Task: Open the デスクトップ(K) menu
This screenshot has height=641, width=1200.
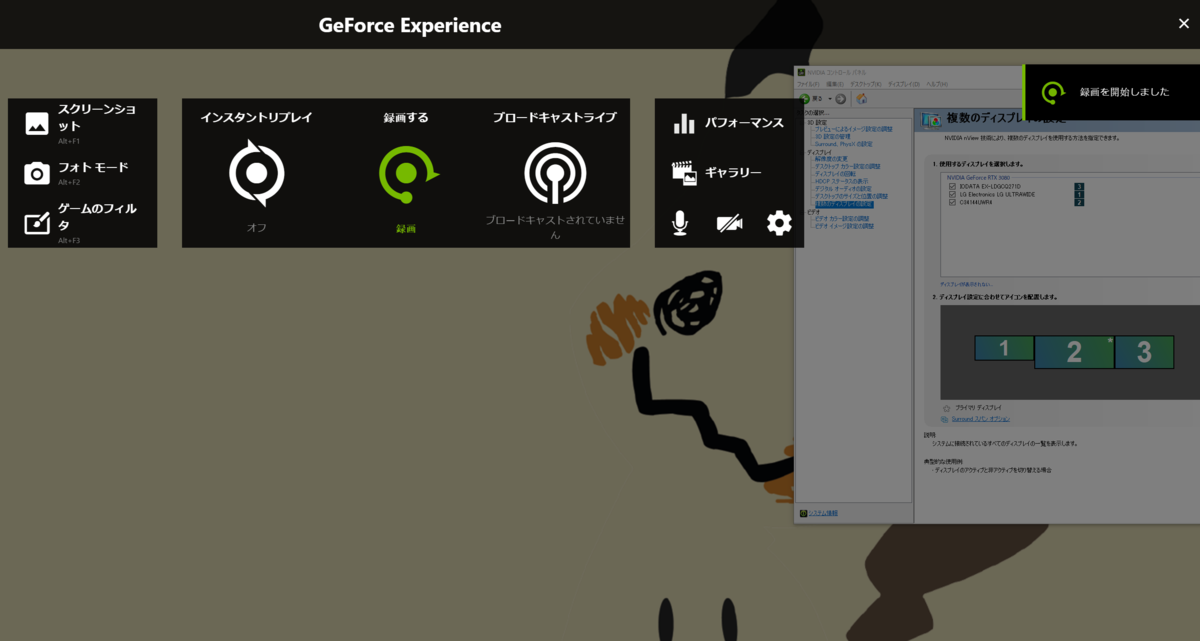Action: (864, 85)
